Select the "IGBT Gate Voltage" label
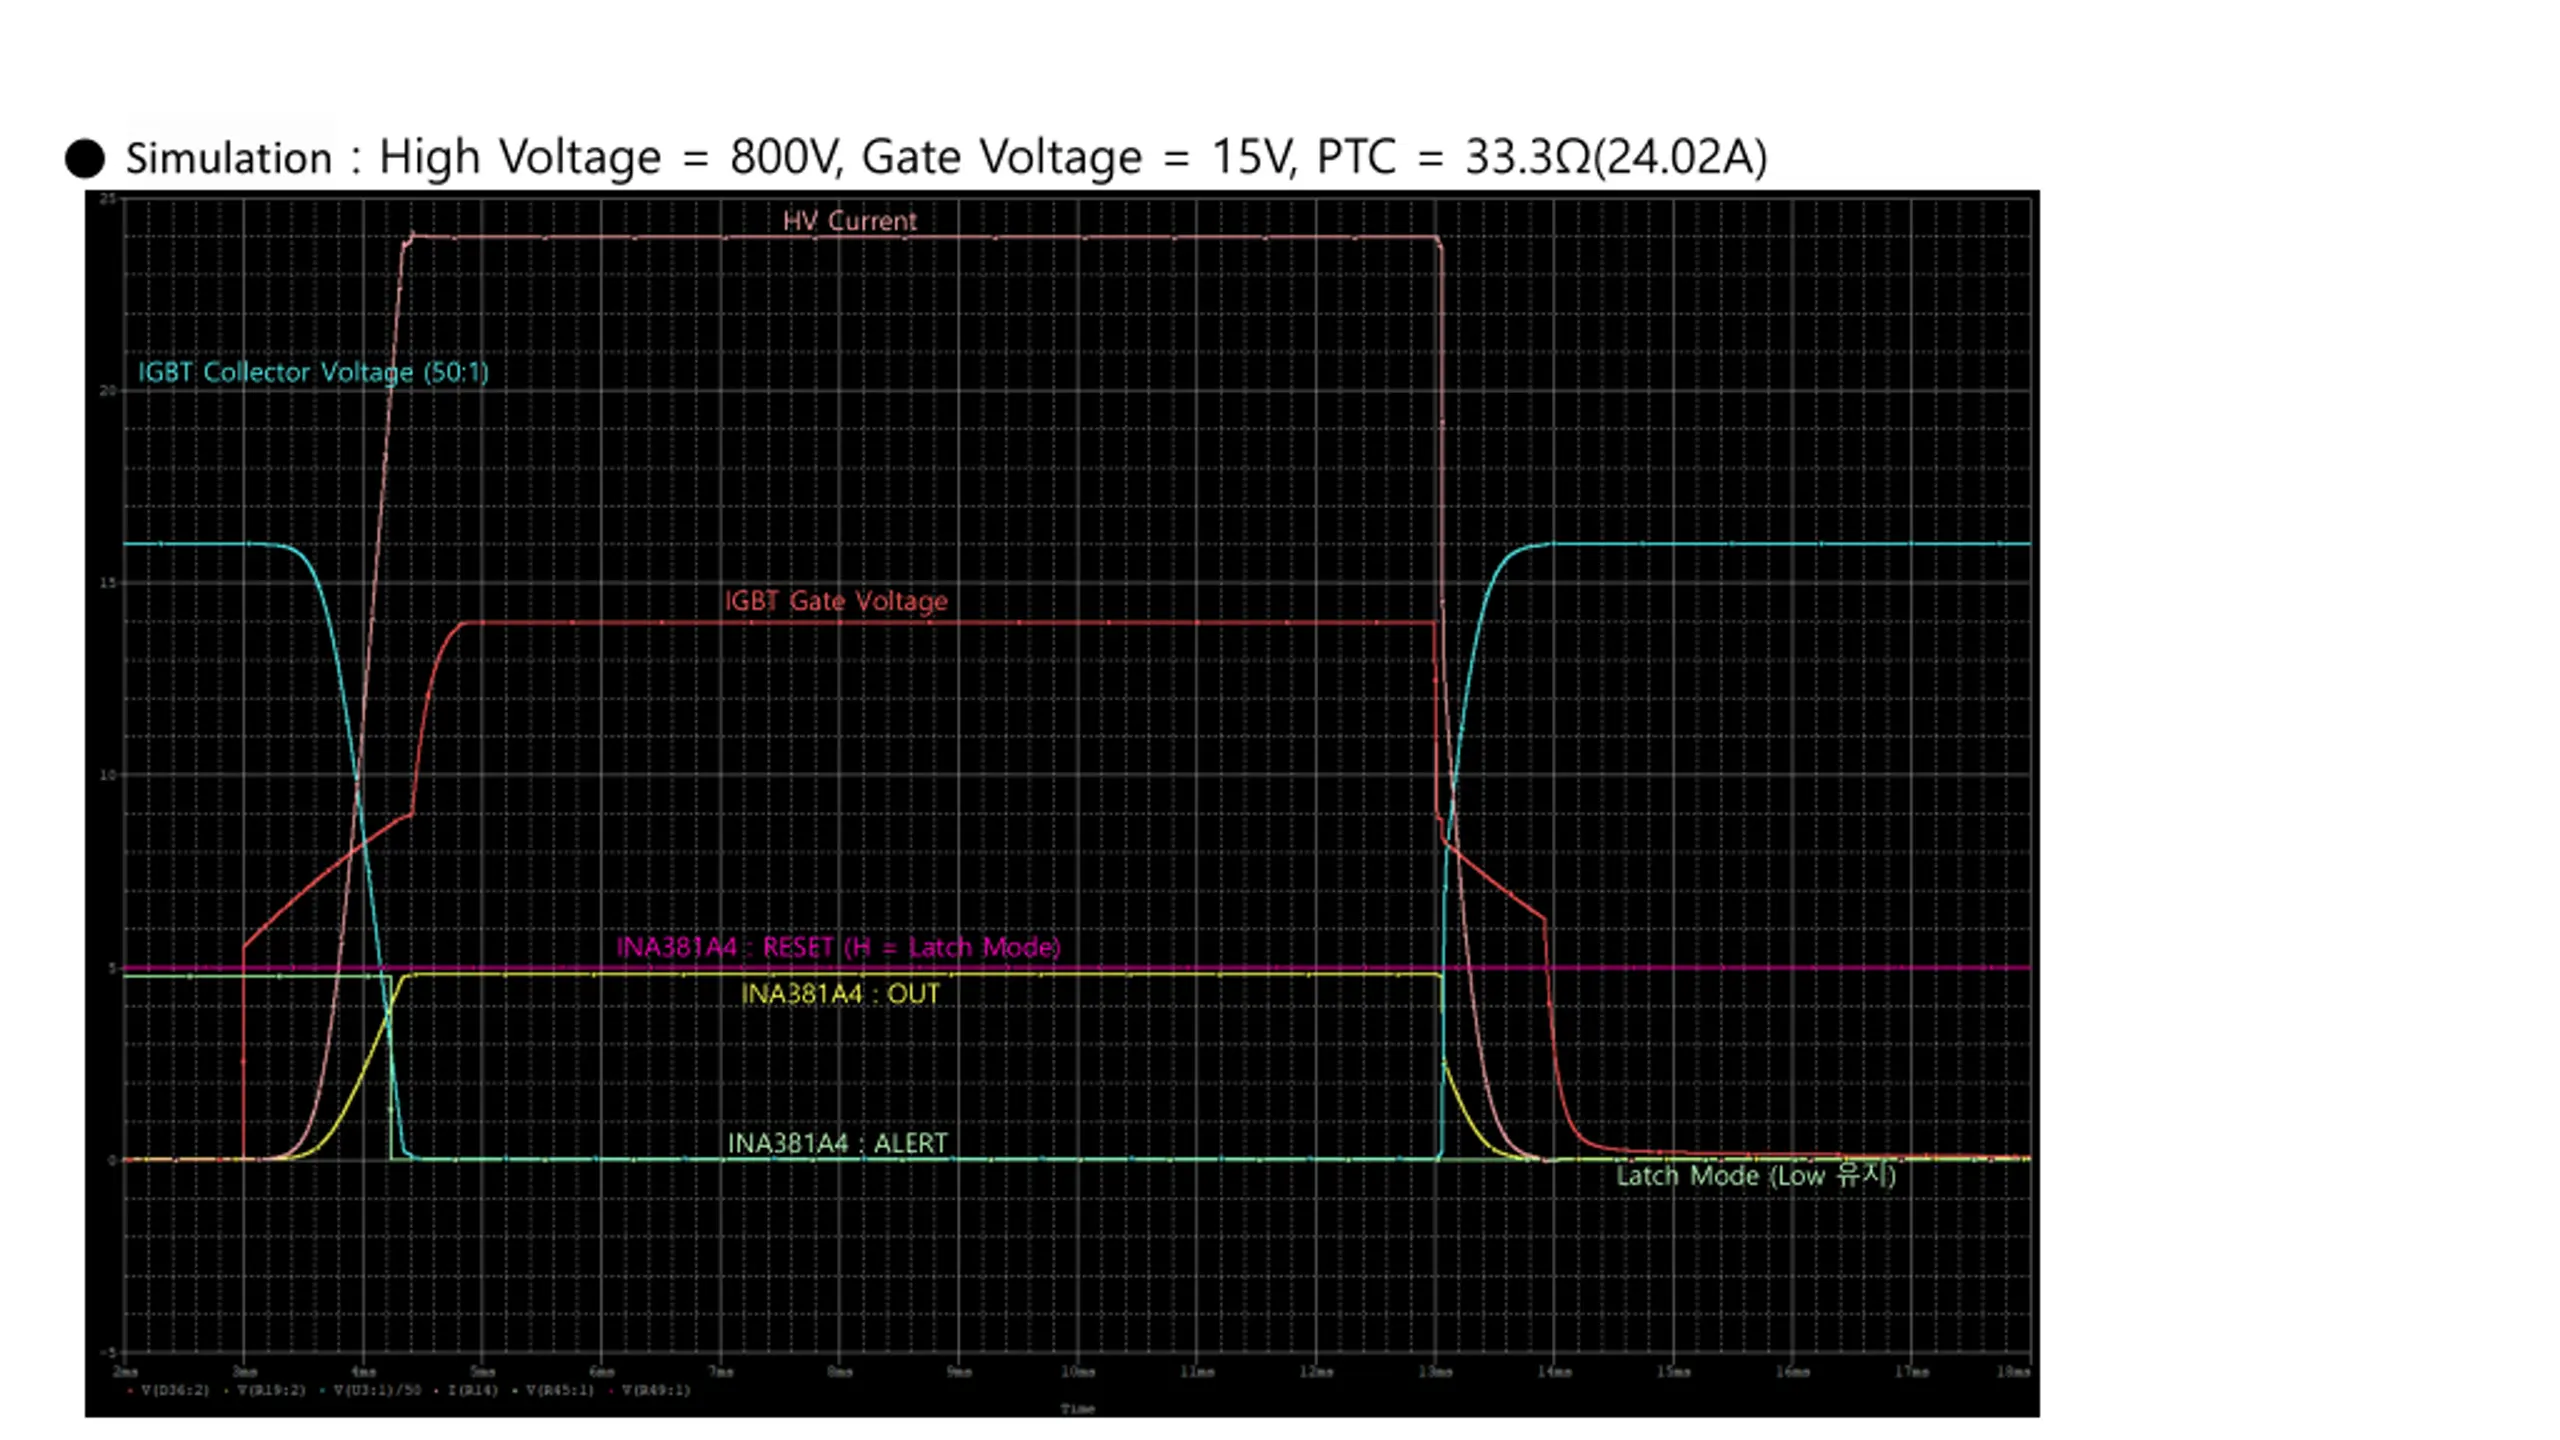2560x1440 pixels. click(x=836, y=601)
